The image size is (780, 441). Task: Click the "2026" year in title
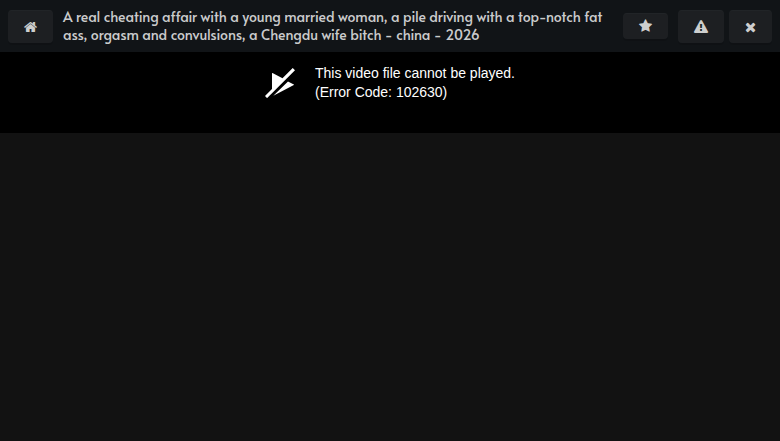click(x=462, y=35)
